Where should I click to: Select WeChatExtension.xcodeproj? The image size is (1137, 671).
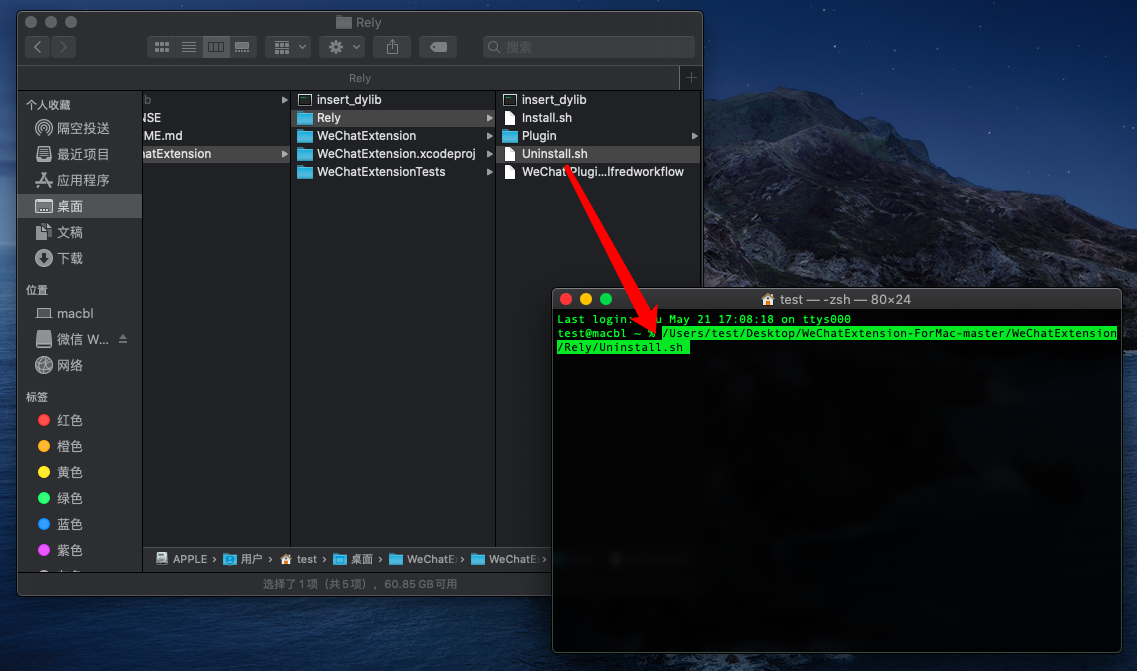[x=393, y=154]
